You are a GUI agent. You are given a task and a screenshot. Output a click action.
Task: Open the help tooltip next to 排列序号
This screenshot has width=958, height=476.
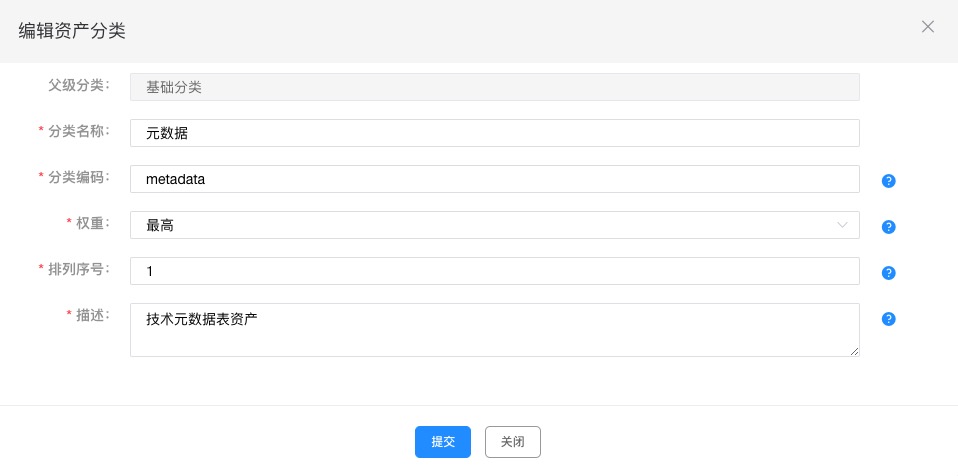888,273
